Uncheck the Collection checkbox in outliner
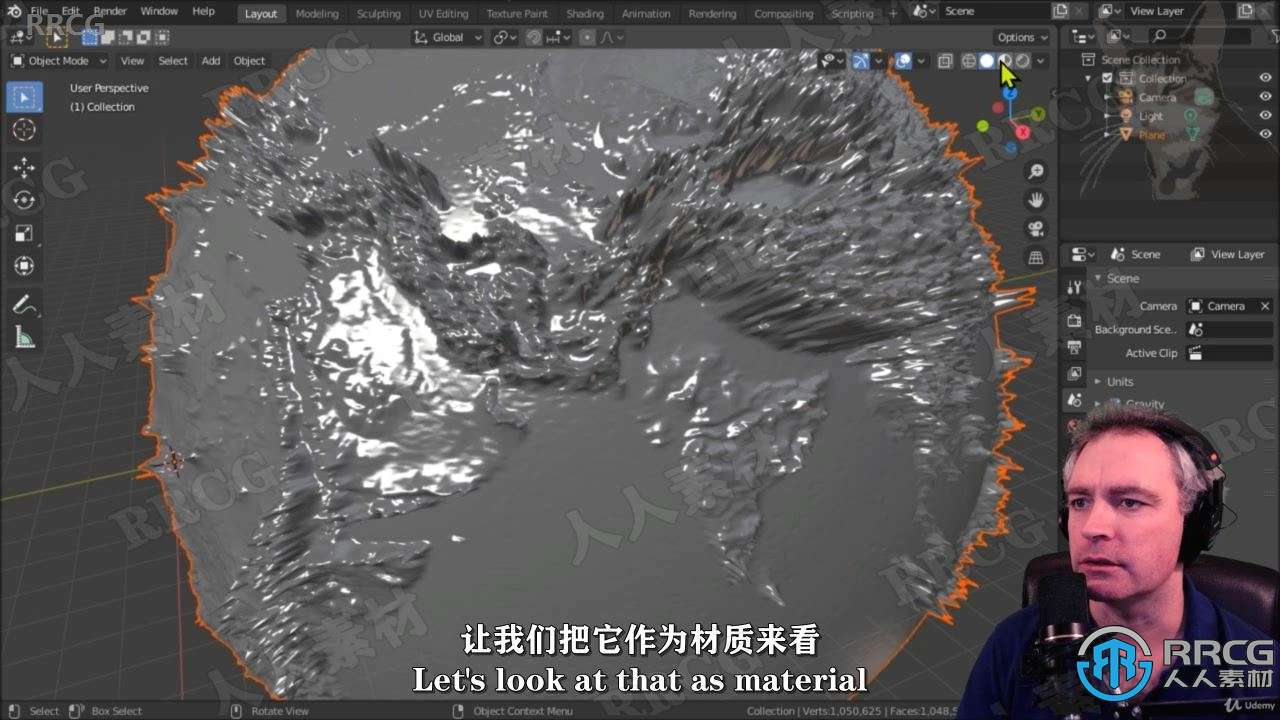Viewport: 1280px width, 720px height. pos(1107,78)
